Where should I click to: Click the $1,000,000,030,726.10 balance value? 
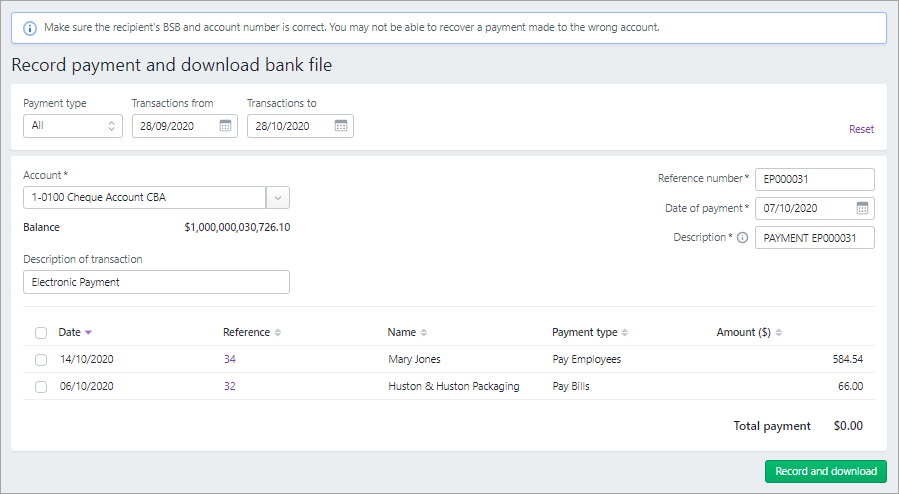[x=237, y=228]
